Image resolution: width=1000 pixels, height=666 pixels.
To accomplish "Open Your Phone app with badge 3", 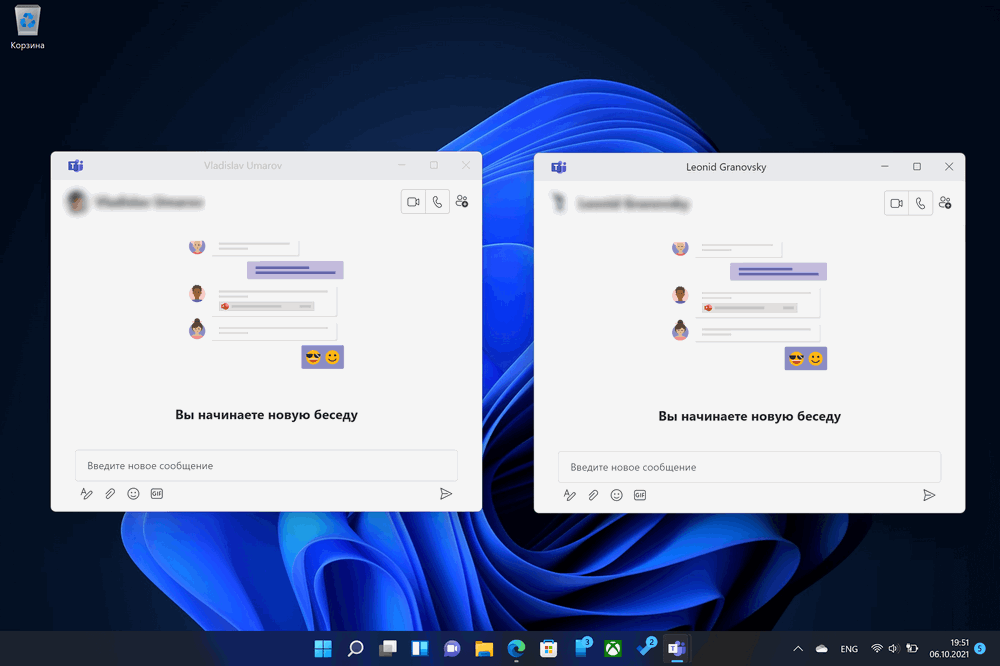I will coord(582,648).
